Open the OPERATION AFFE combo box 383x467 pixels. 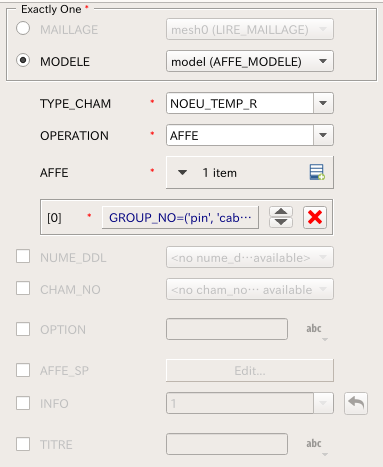point(250,135)
